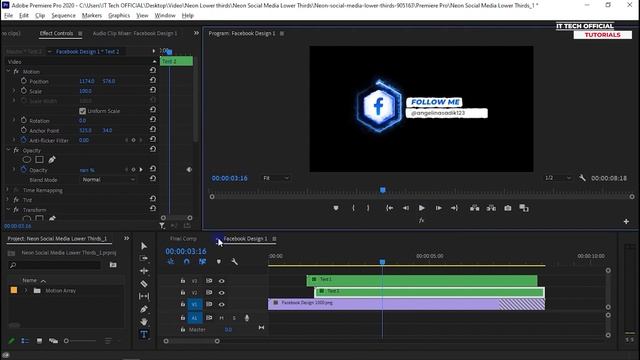Screen dimensions: 640x360
Task: Toggle animation stopwatch for Rotation
Action: coord(24,120)
